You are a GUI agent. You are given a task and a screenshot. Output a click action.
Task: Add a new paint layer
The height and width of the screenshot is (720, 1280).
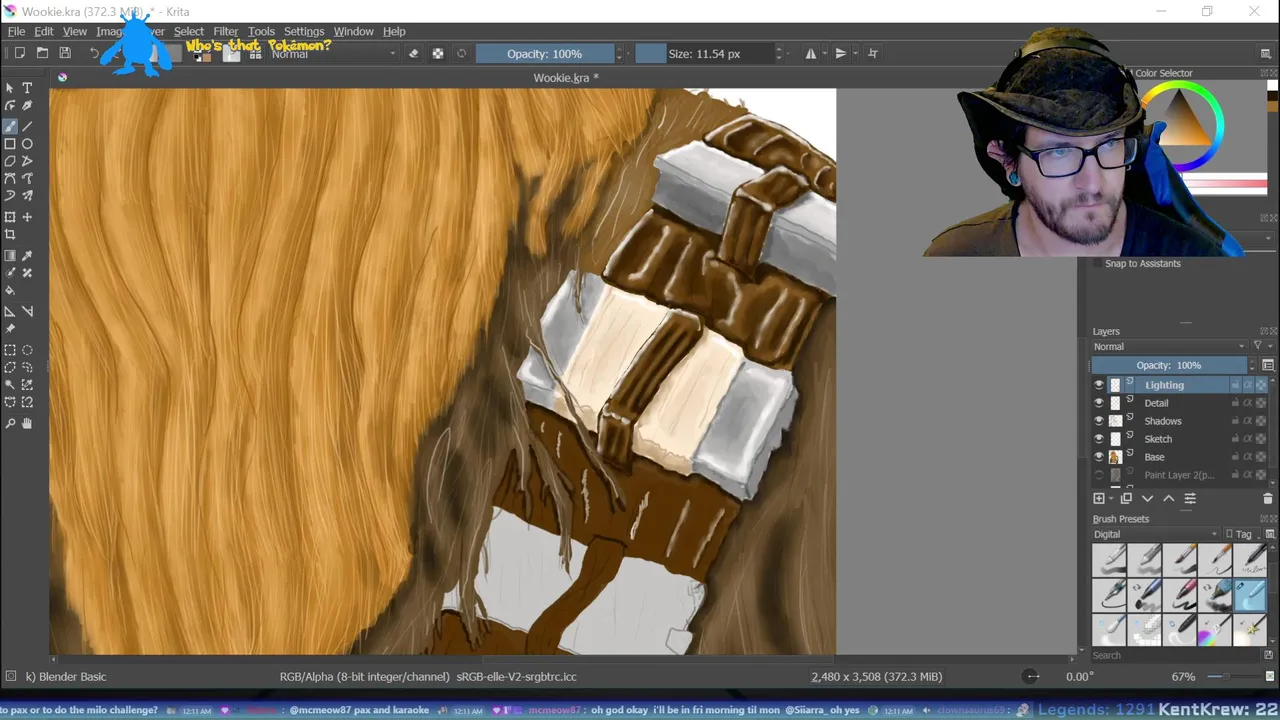tap(1099, 498)
